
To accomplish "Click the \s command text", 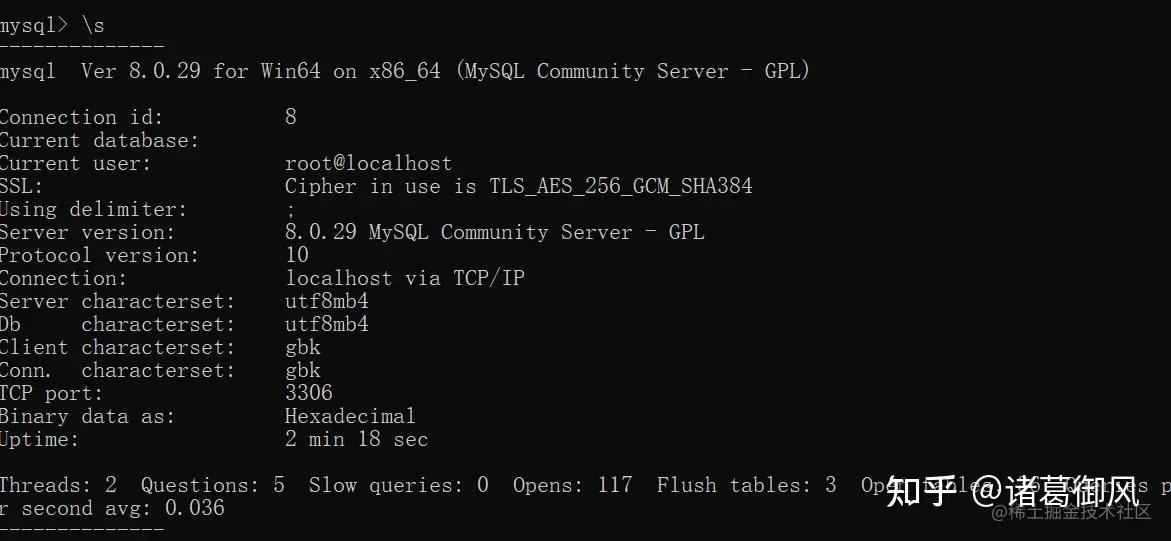I will 92,25.
